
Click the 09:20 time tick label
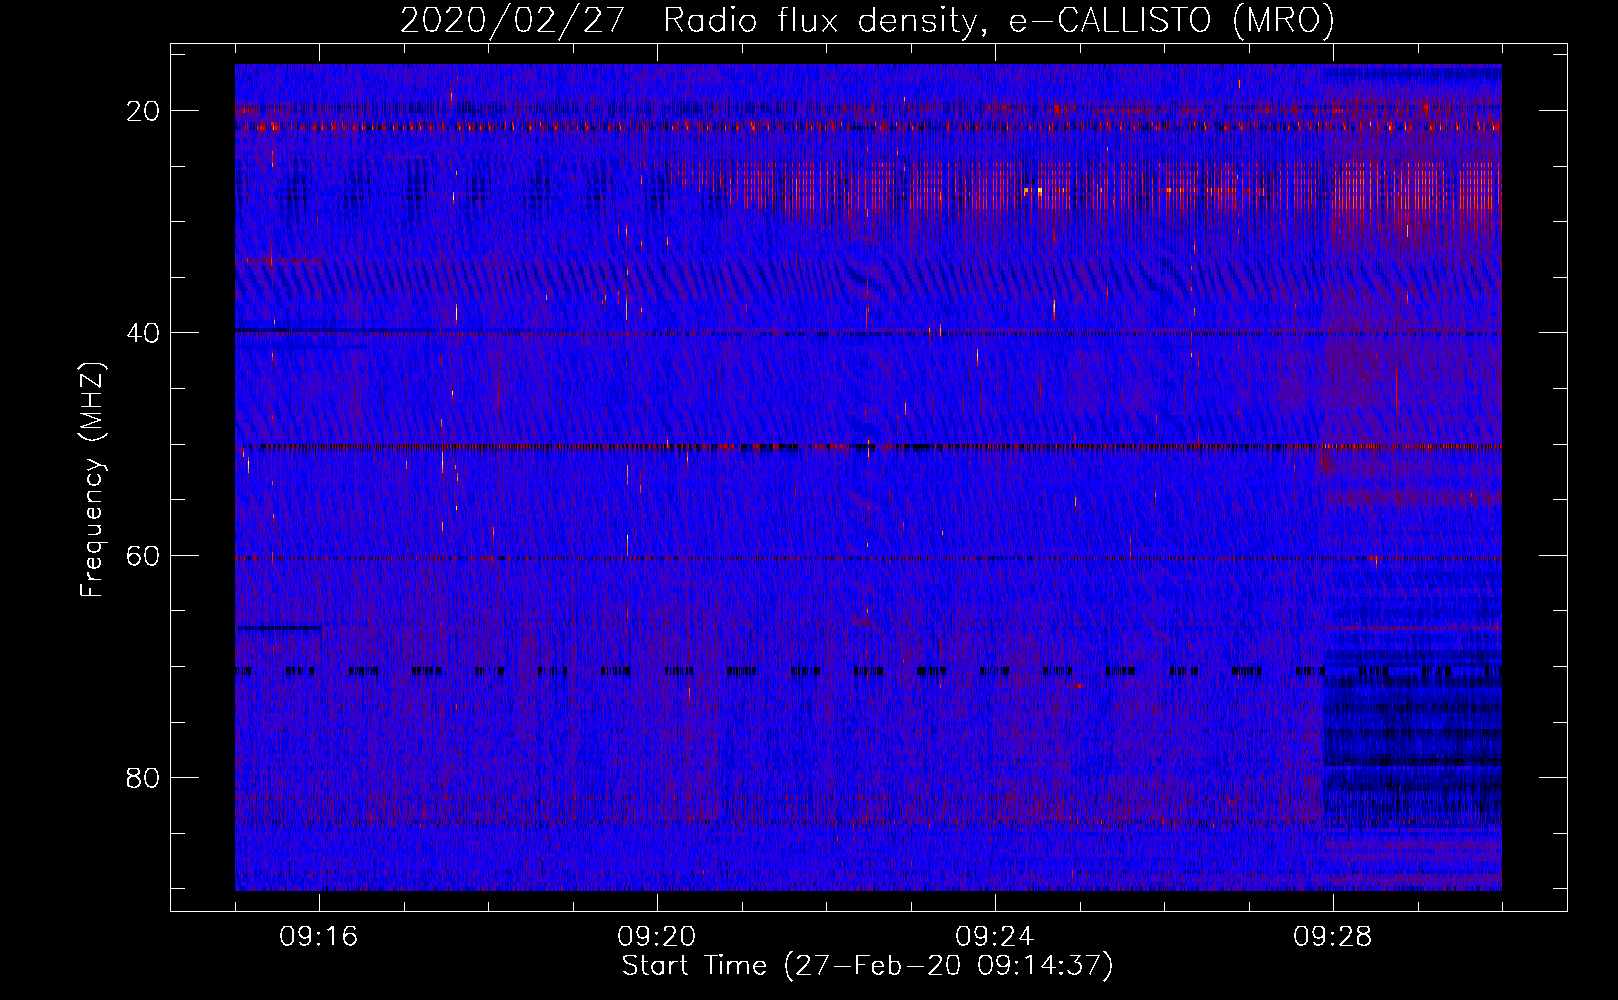click(657, 937)
